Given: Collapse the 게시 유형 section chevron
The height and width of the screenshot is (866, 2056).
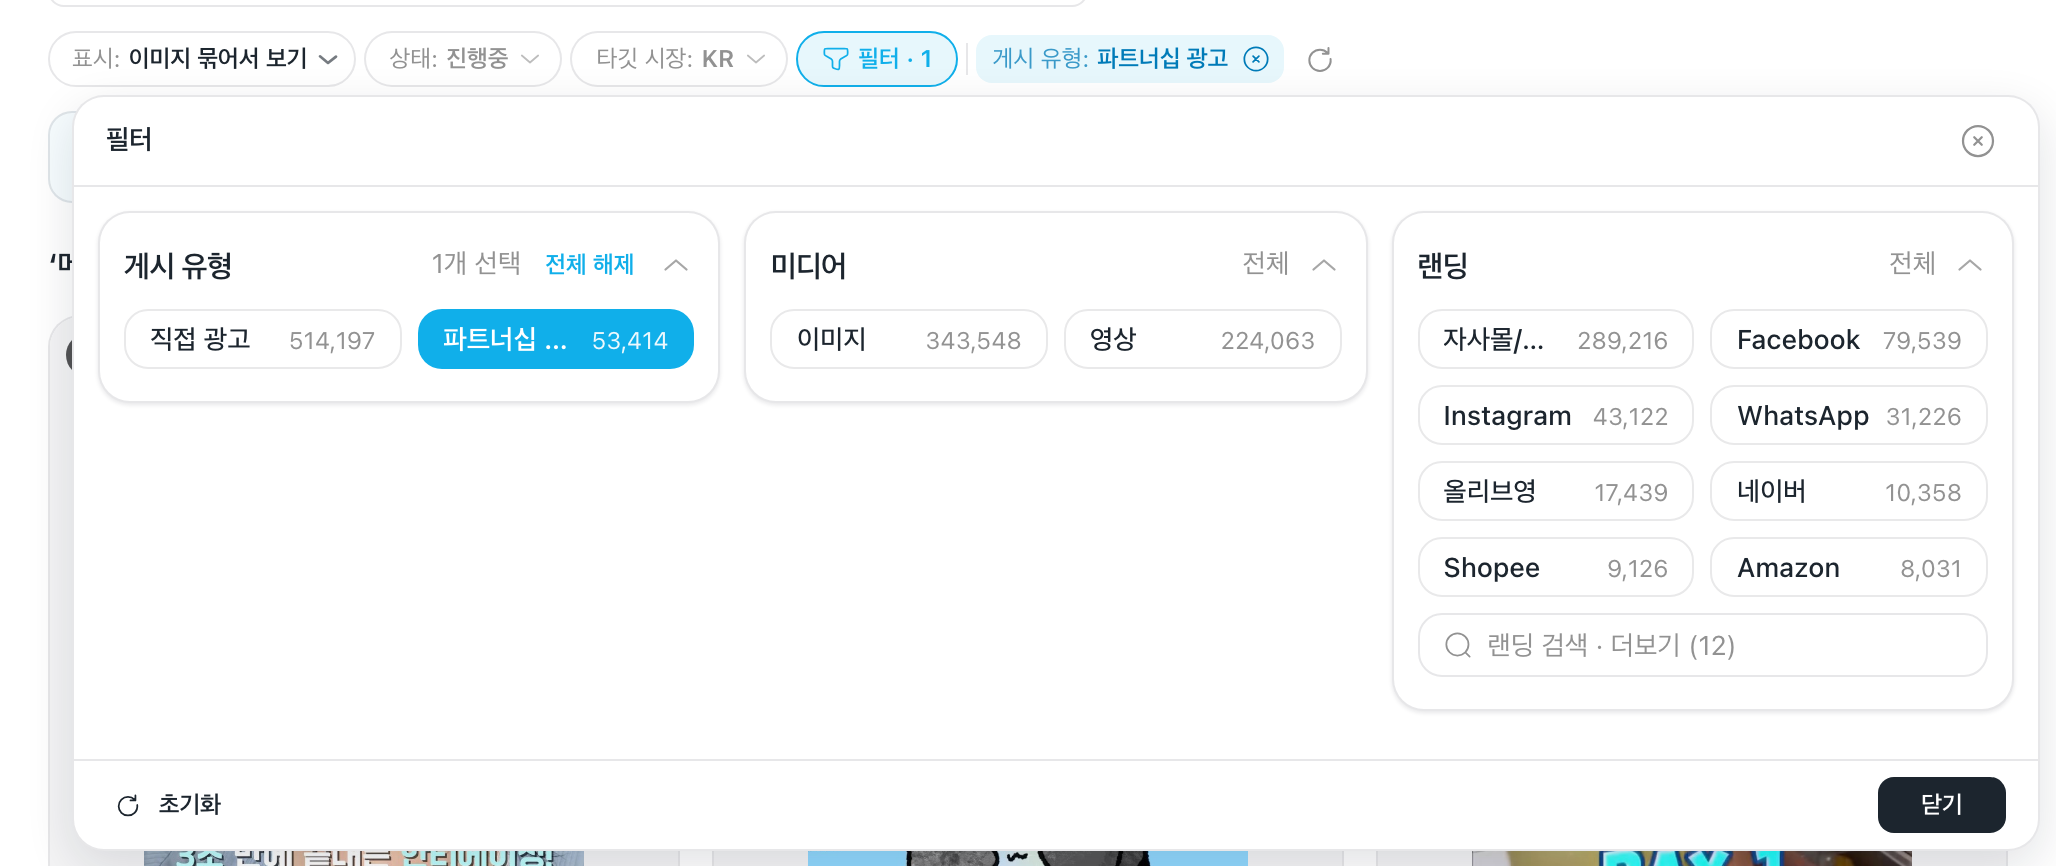Looking at the screenshot, I should click(x=676, y=265).
